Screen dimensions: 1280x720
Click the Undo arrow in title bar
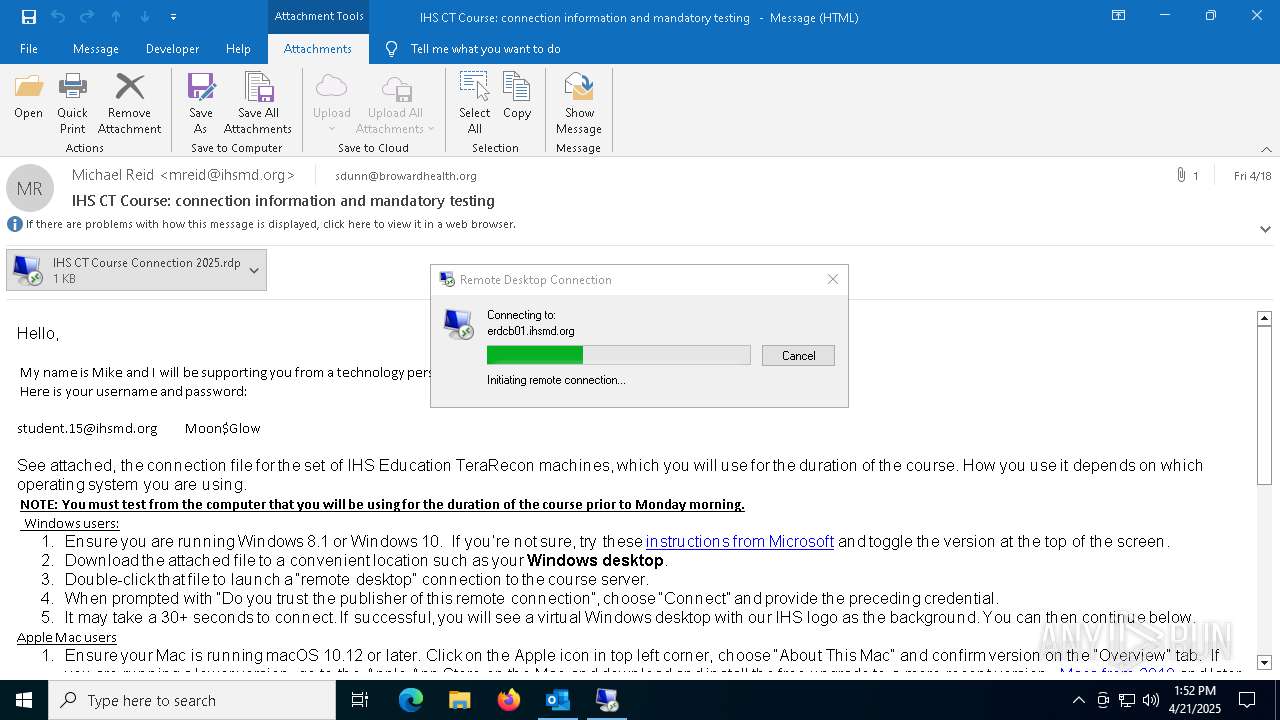58,17
